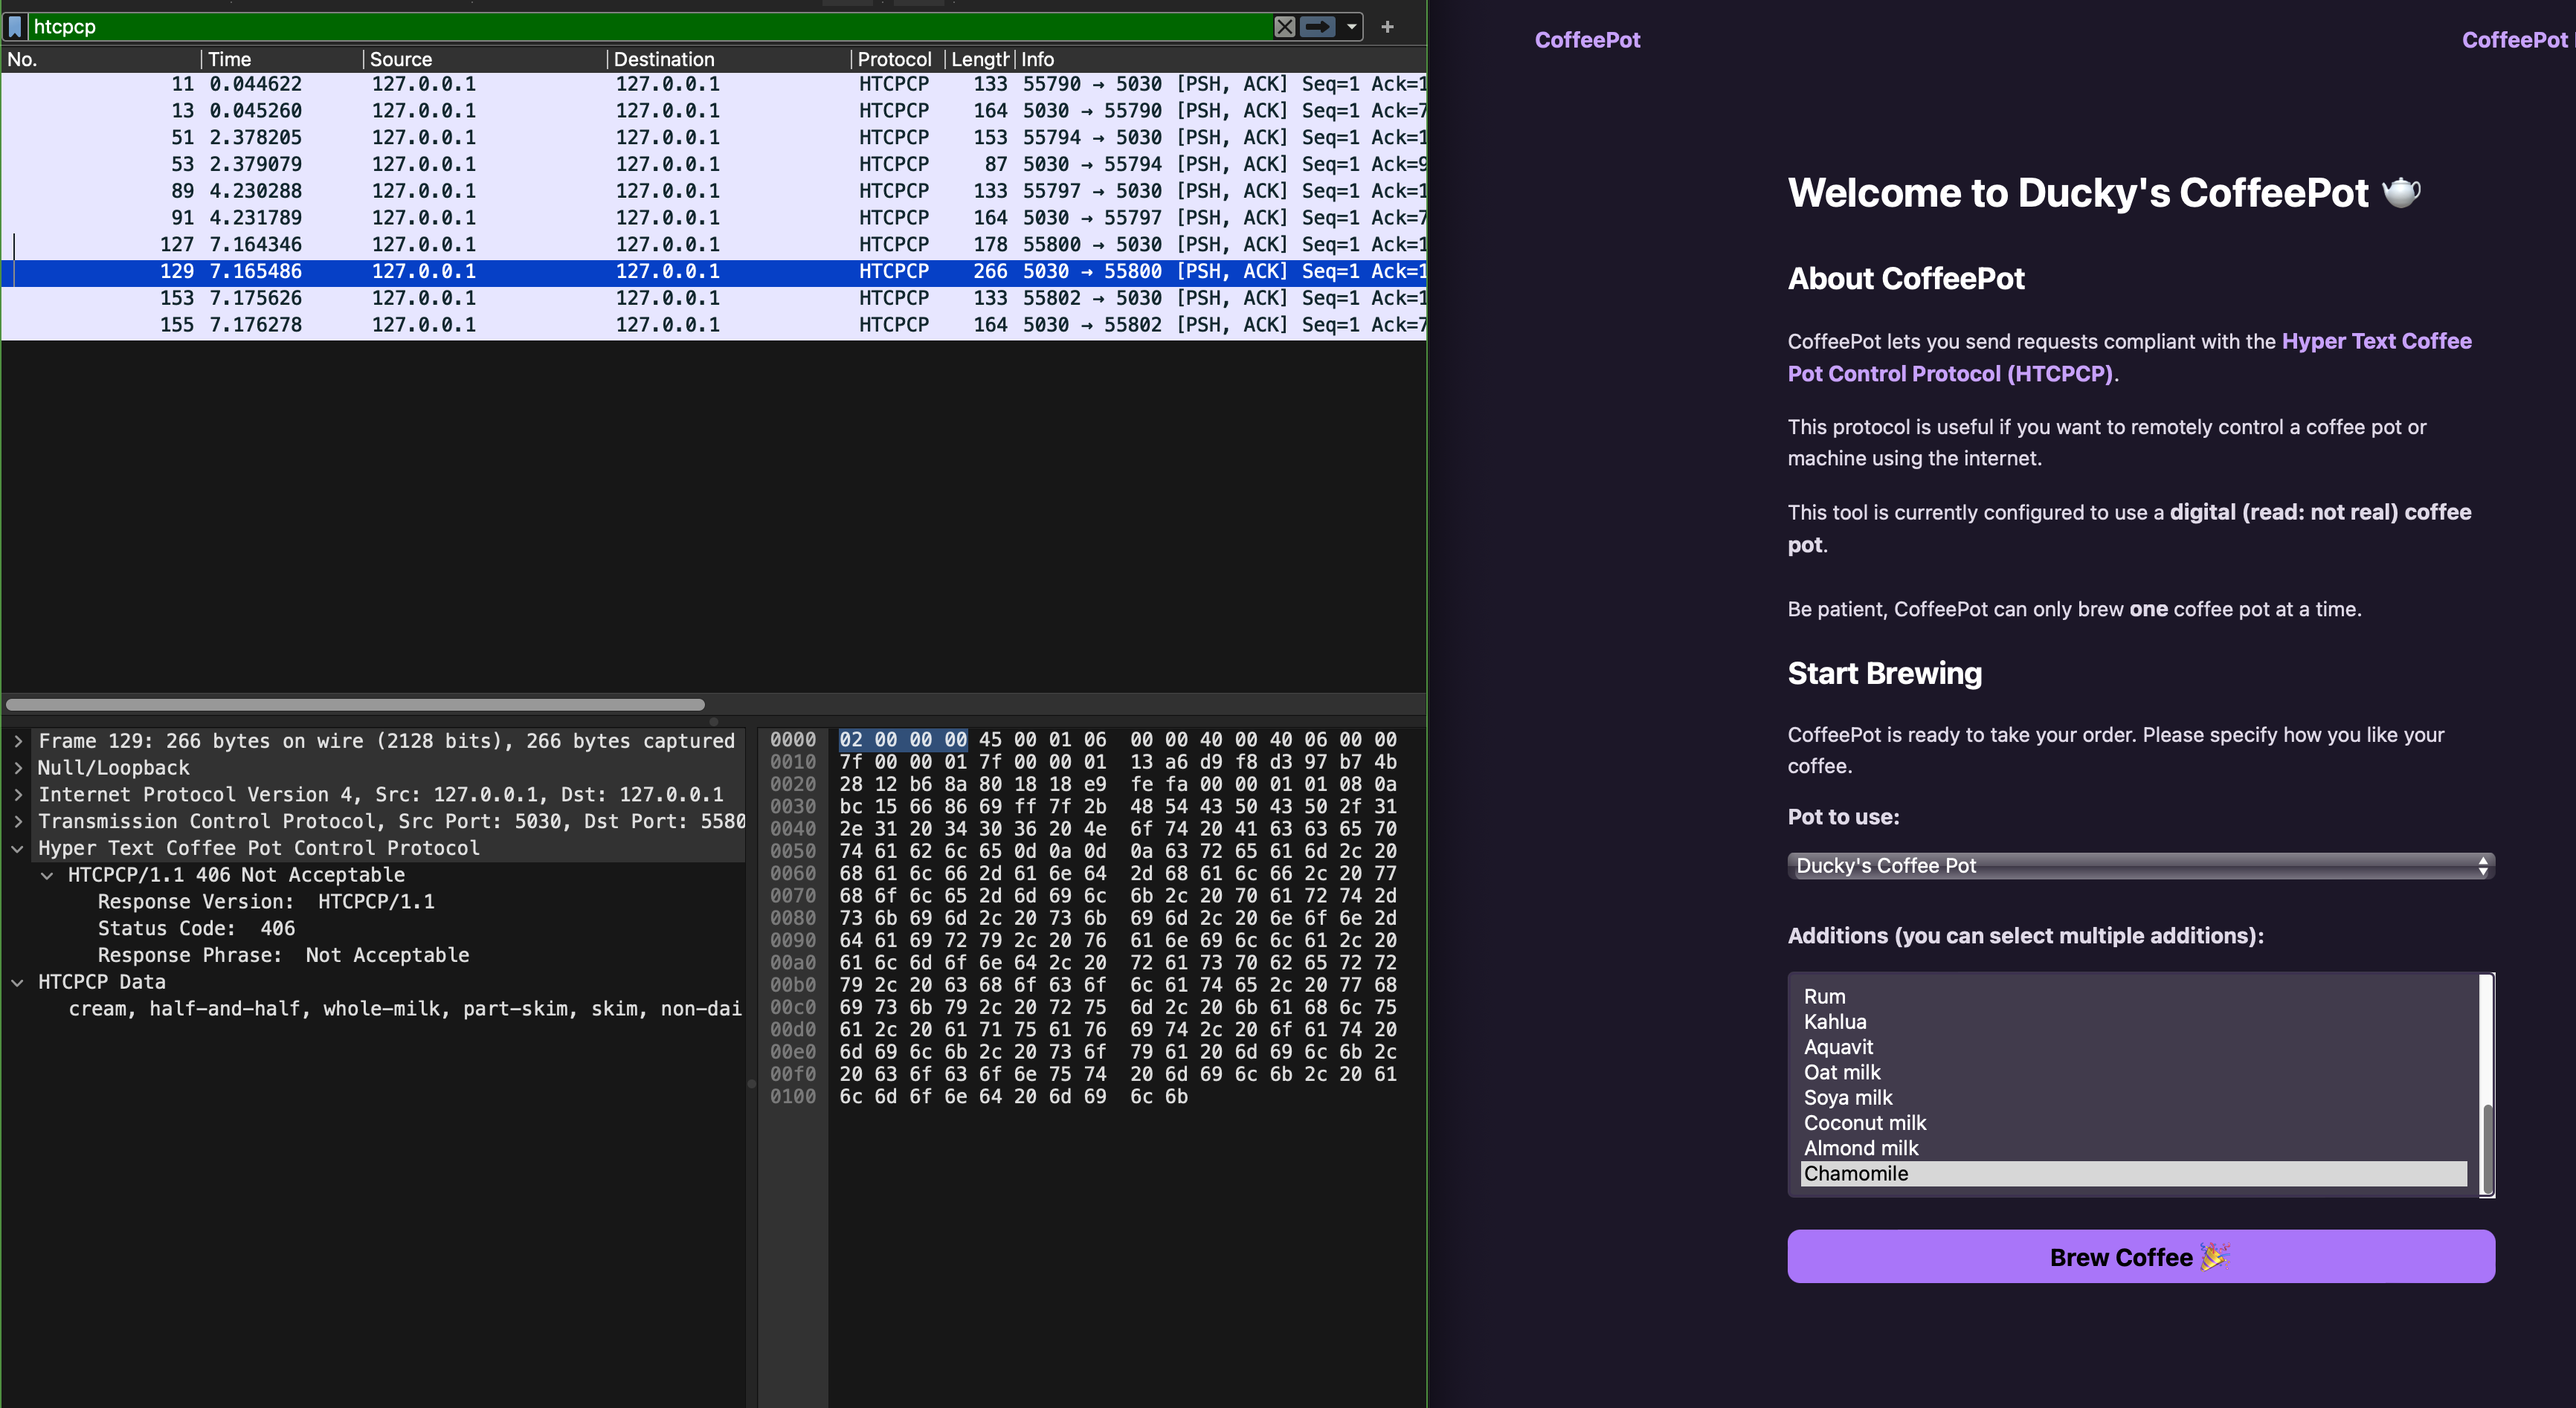Click the display filter bookmark icon
This screenshot has height=1408, width=2576.
tap(15, 27)
